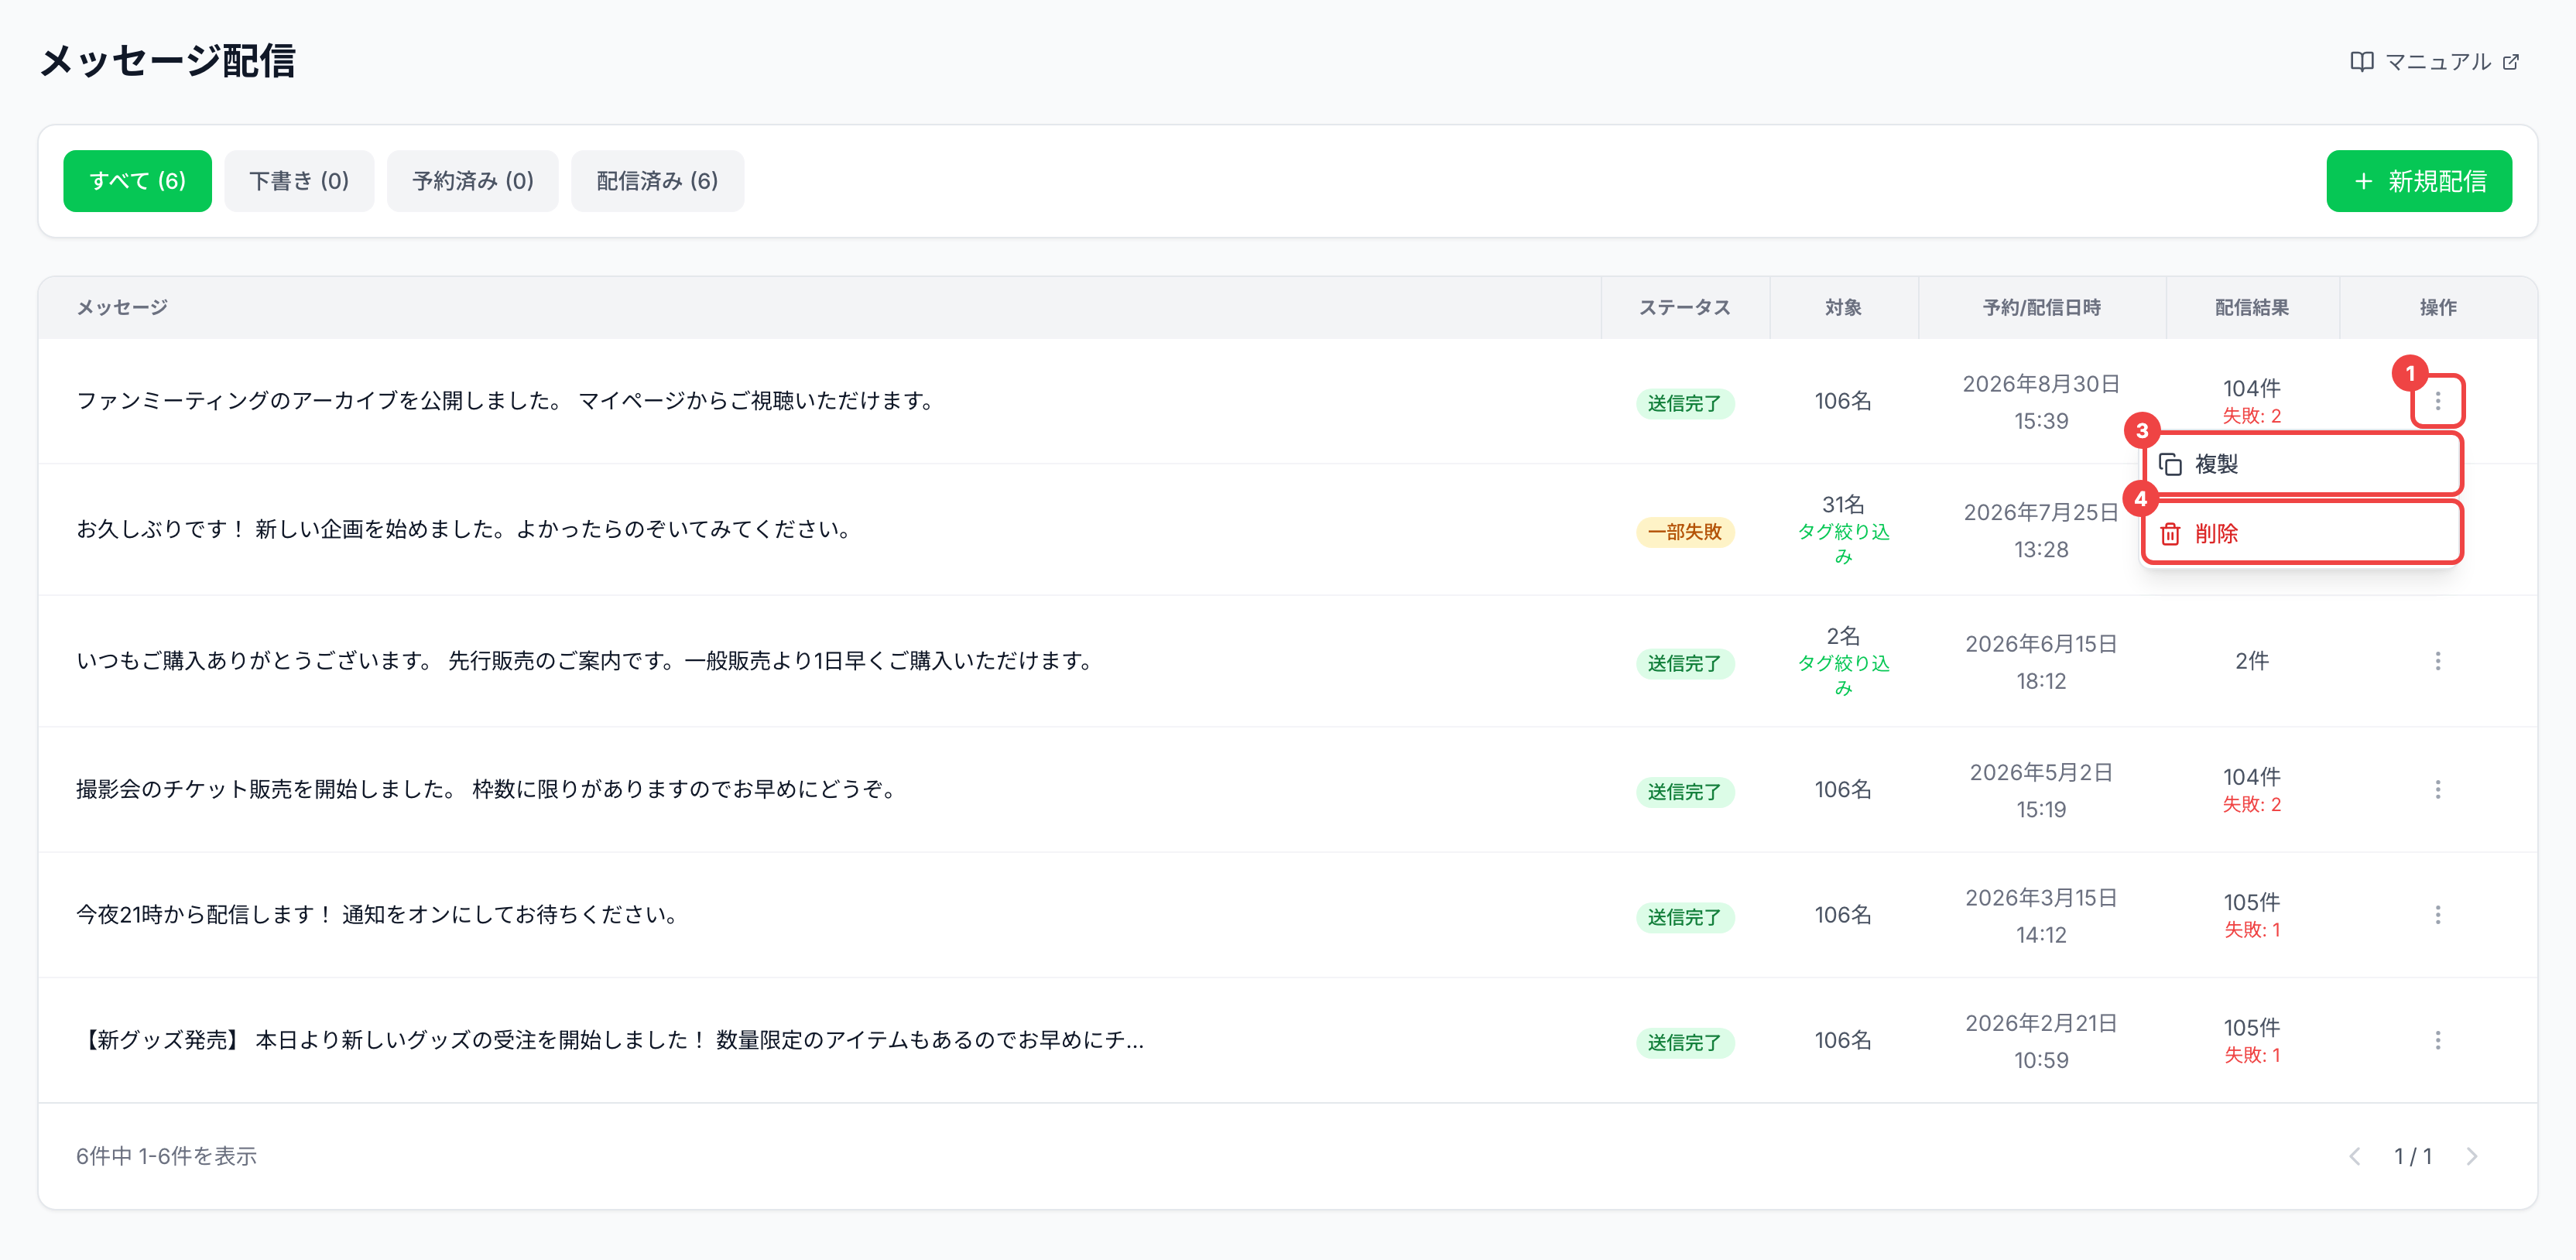This screenshot has width=2576, height=1260.
Task: Open the three-dot menu for the 2026年6月15日 row
Action: [2437, 661]
